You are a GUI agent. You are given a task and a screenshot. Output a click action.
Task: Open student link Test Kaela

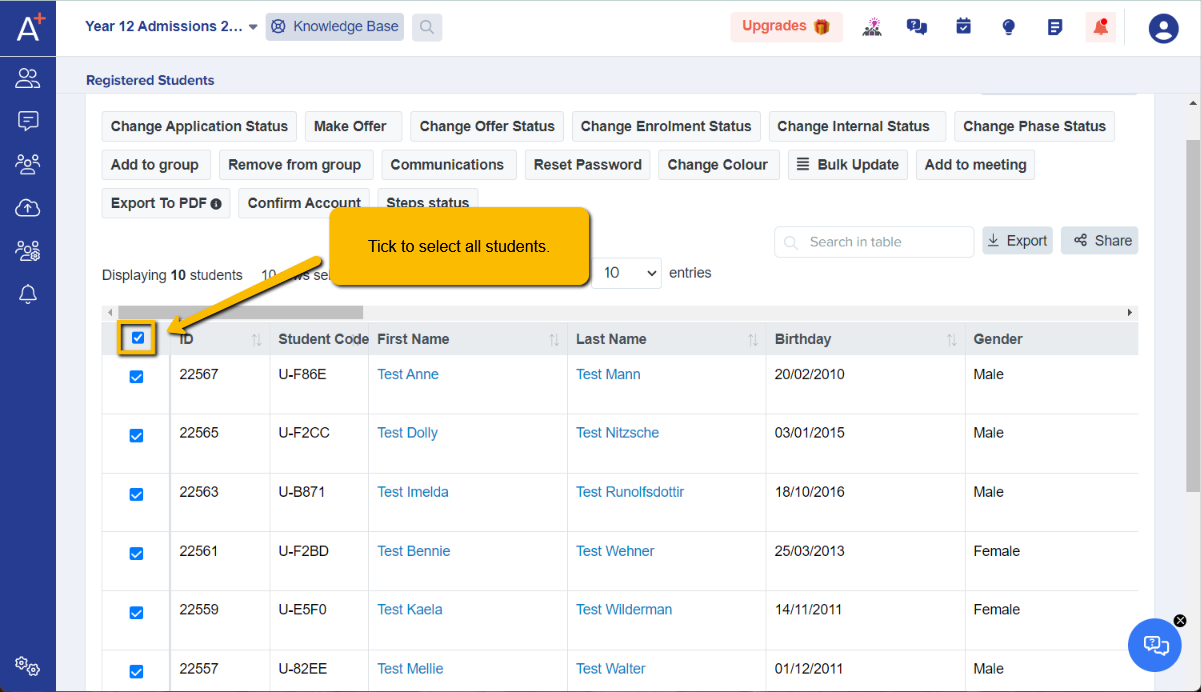(x=410, y=609)
